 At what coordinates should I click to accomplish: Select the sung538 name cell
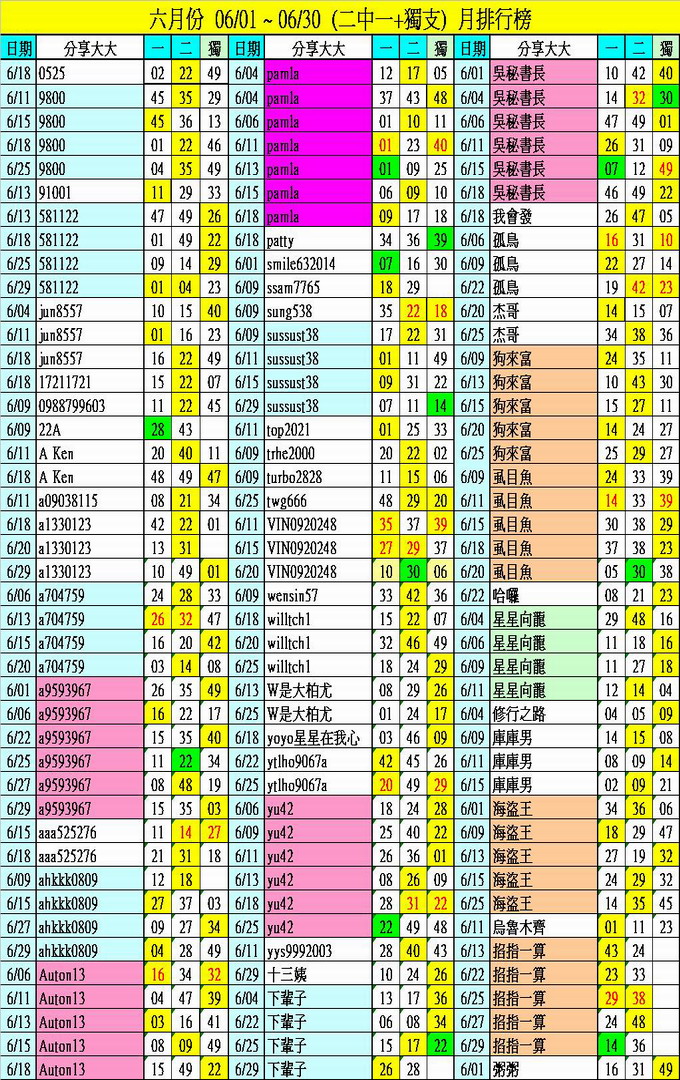point(318,311)
